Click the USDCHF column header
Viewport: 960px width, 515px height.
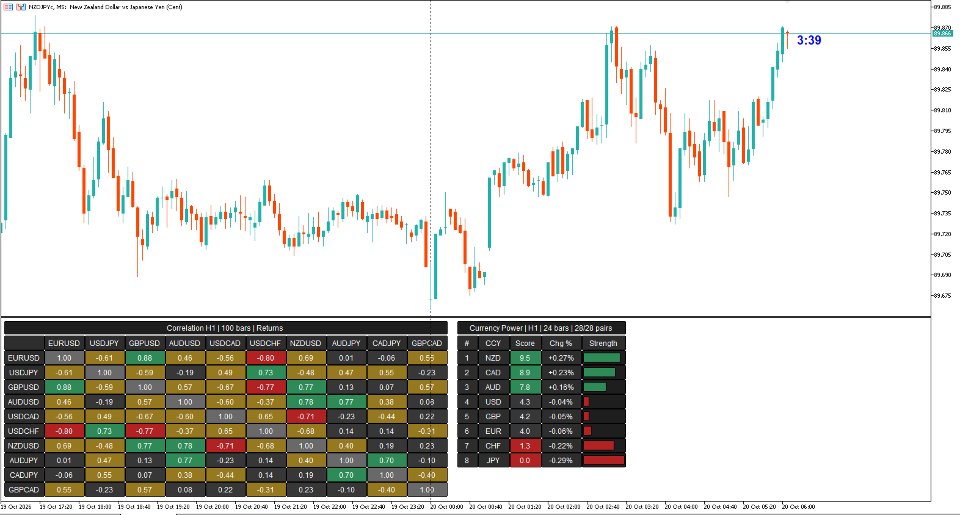pos(265,343)
